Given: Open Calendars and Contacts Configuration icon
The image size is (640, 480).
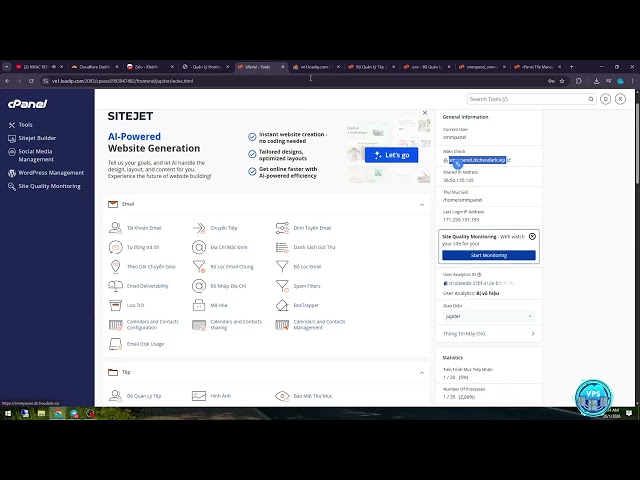Looking at the screenshot, I should tap(115, 324).
